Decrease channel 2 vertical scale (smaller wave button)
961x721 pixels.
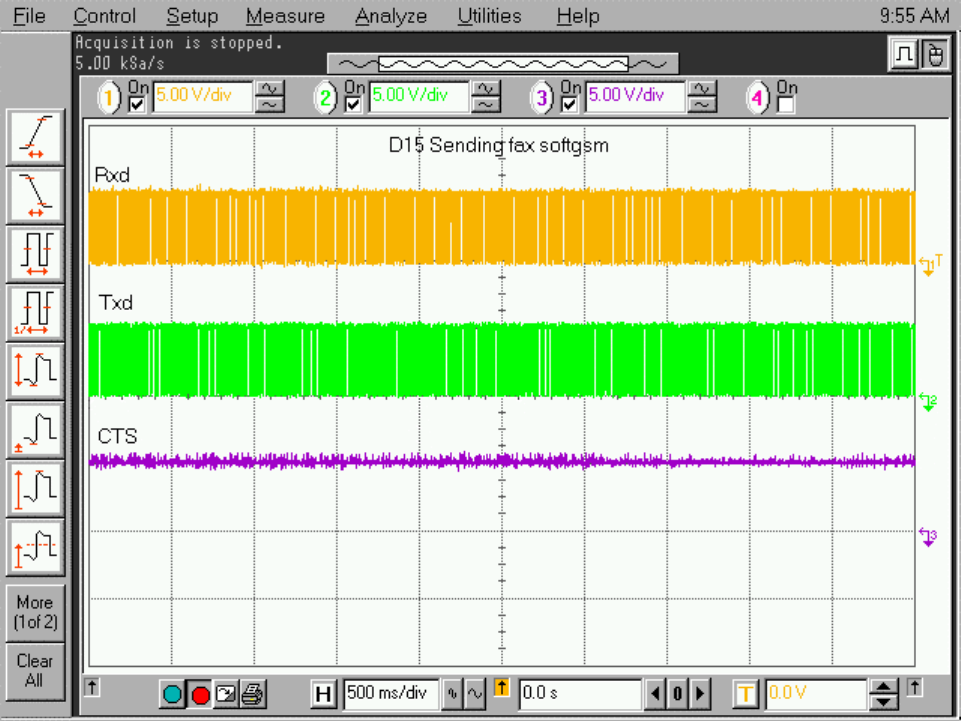[x=486, y=105]
